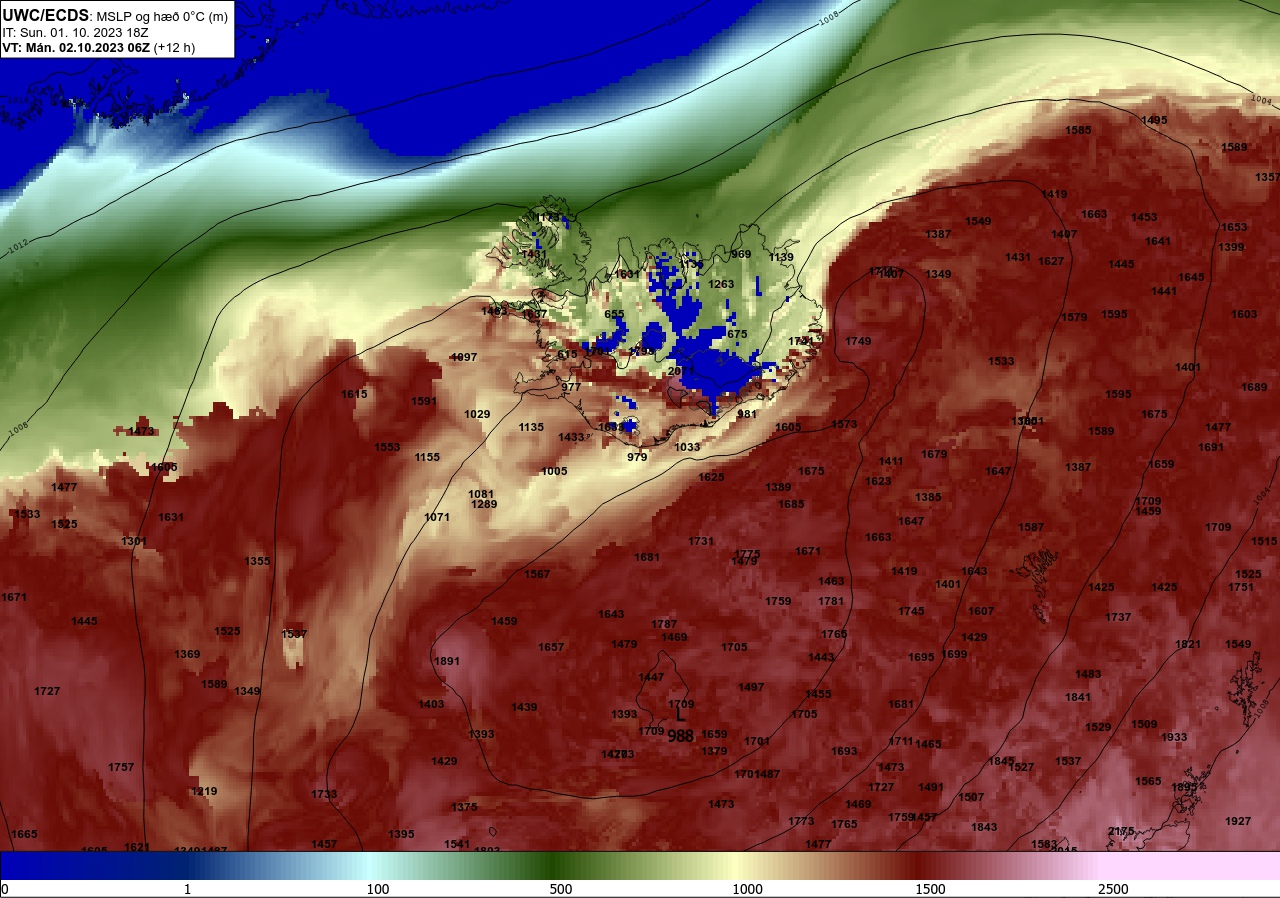Screen dimensions: 1280x898
Task: Click the 1497 height value
Action: 751,687
